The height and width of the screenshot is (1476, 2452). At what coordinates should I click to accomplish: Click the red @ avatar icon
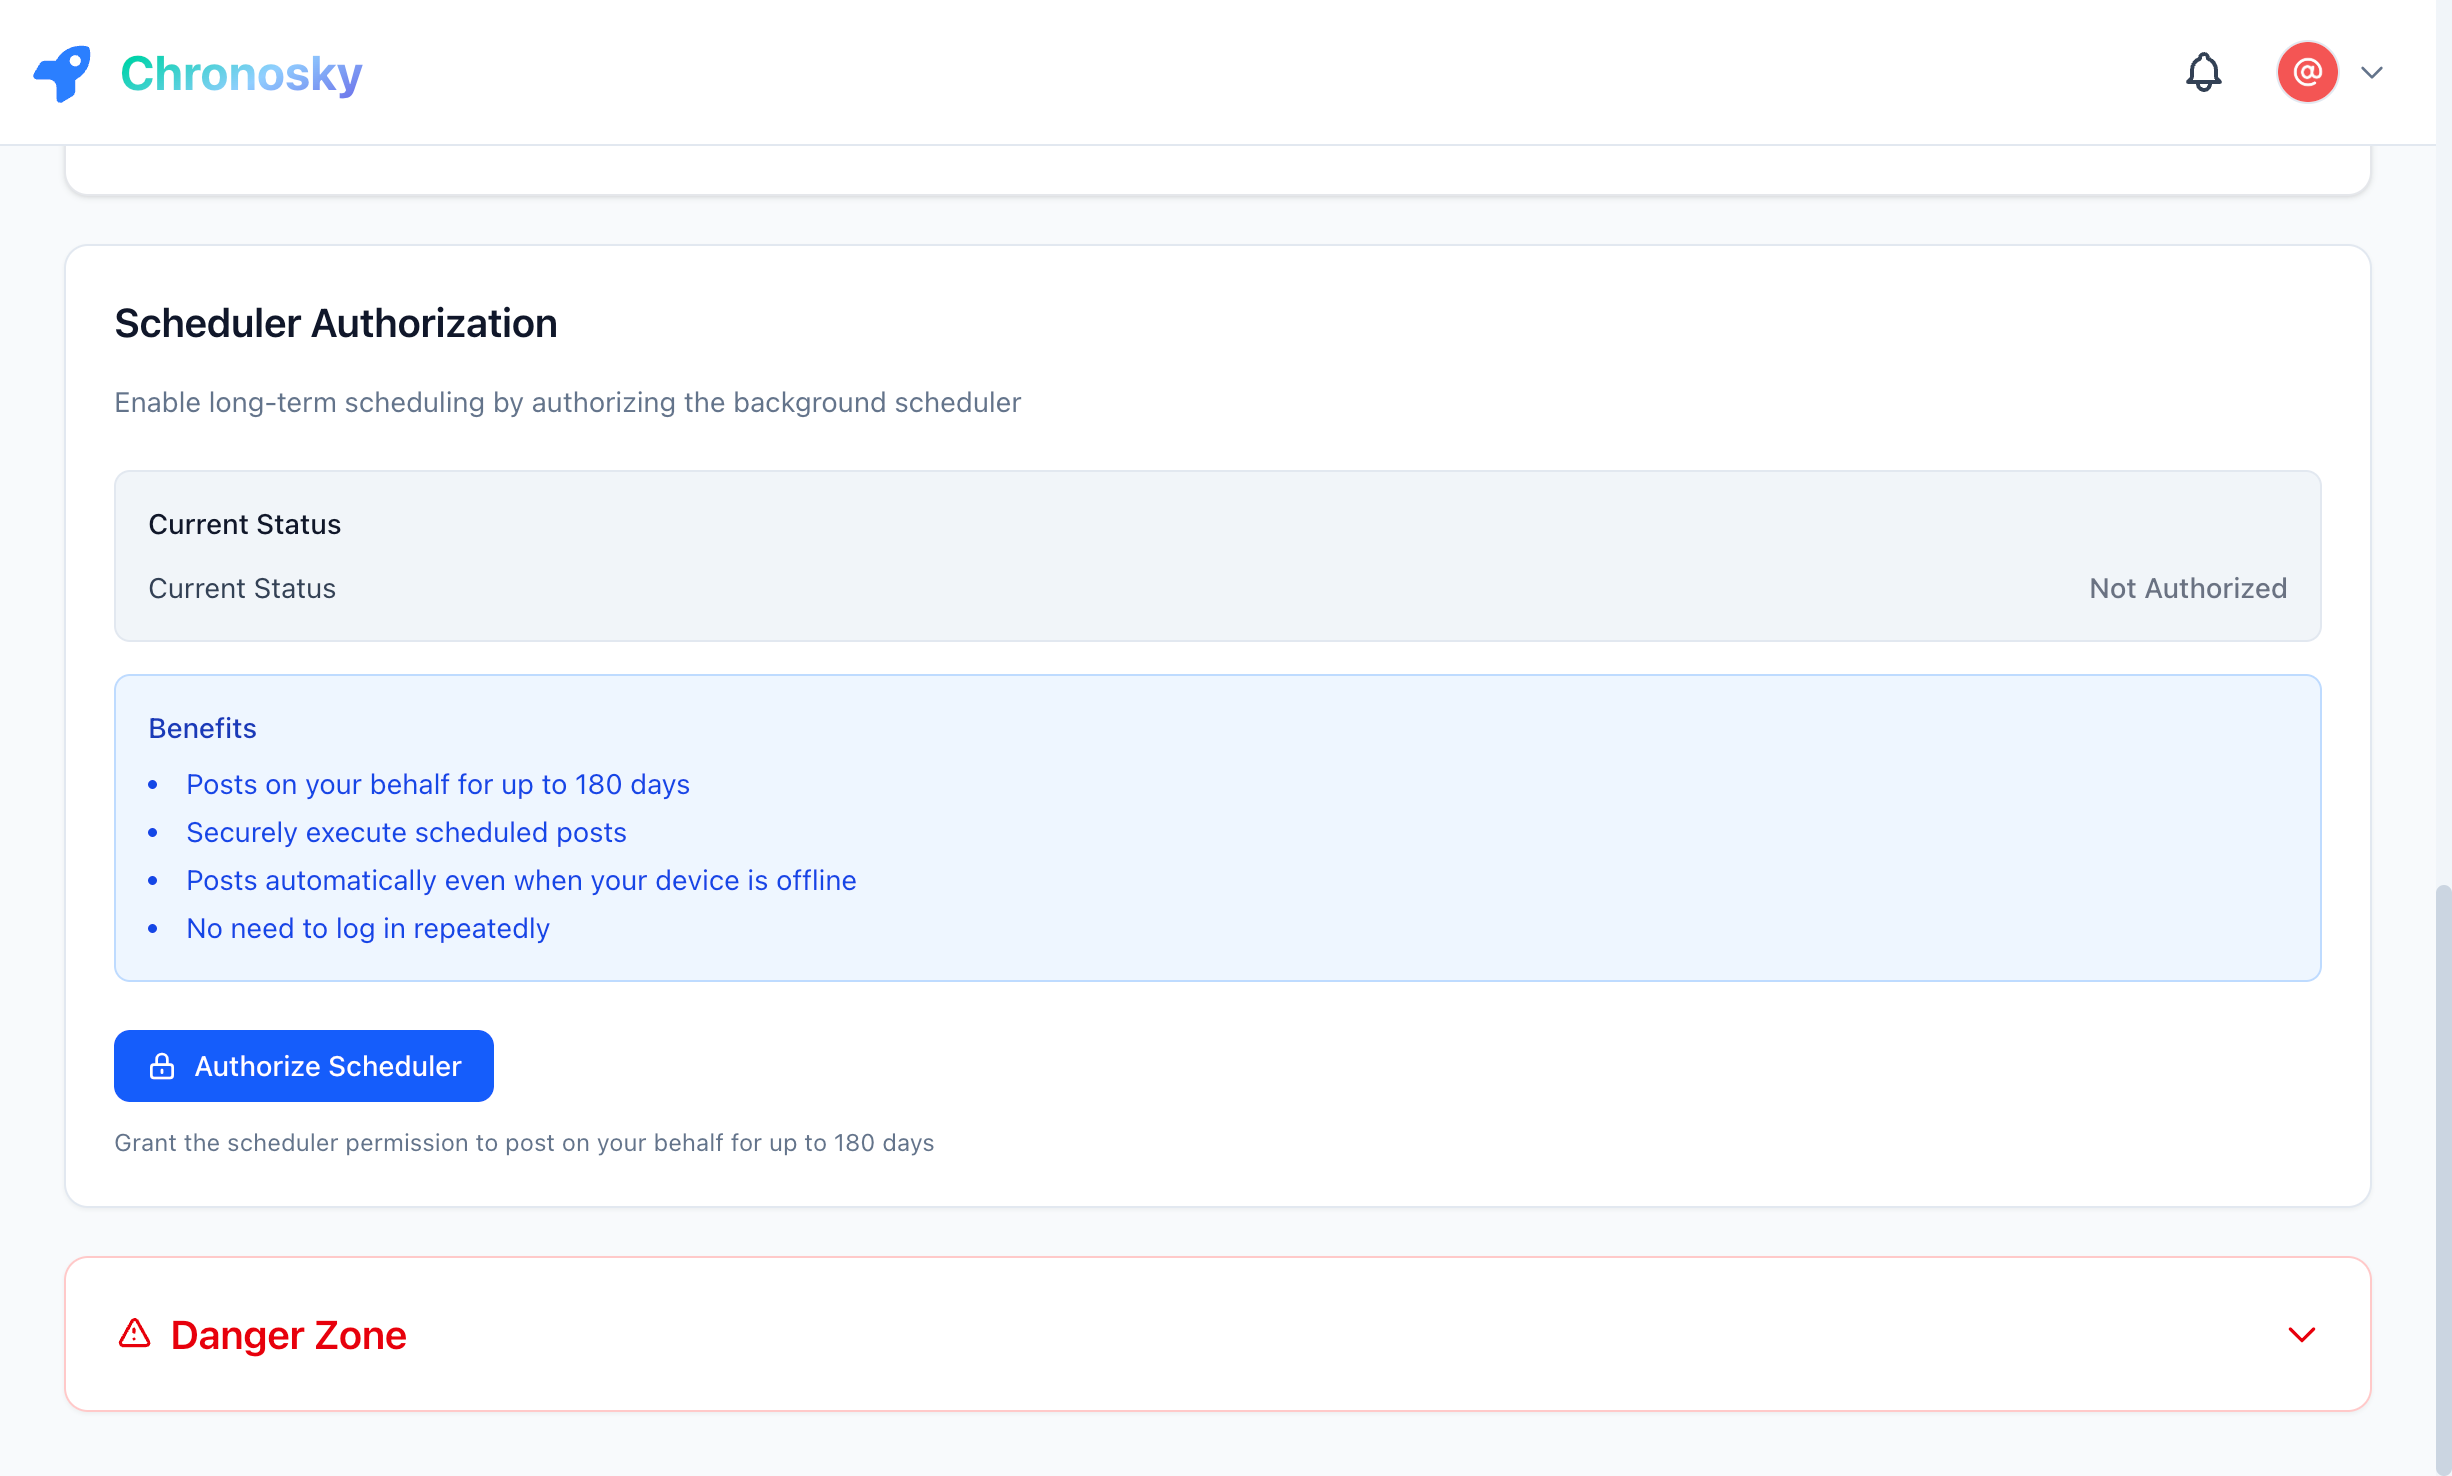2307,72
